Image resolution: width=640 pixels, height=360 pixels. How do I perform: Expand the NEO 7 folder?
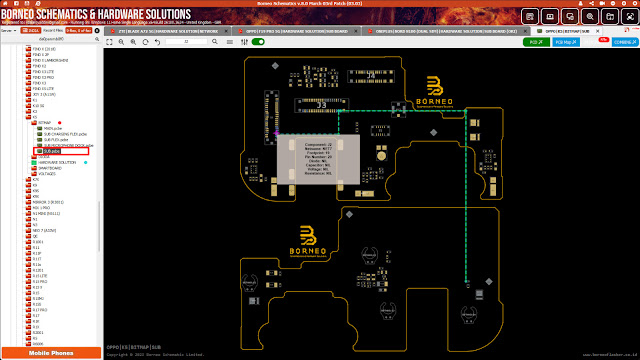click(x=44, y=231)
